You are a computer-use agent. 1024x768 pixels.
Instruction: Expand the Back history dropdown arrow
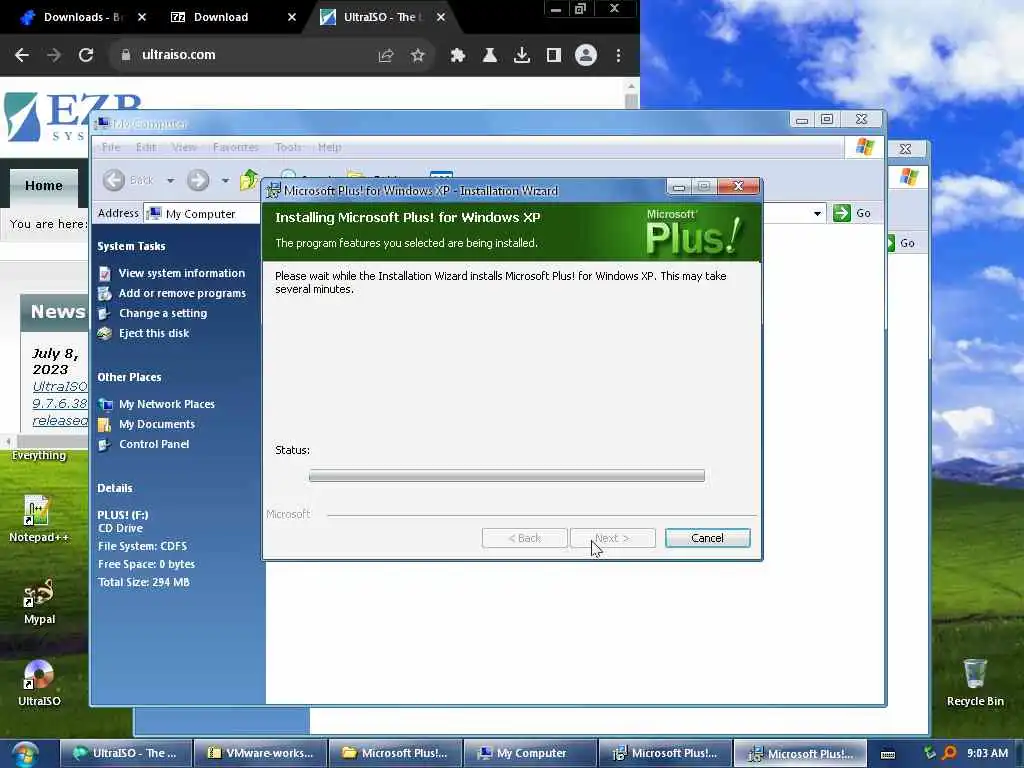(170, 180)
